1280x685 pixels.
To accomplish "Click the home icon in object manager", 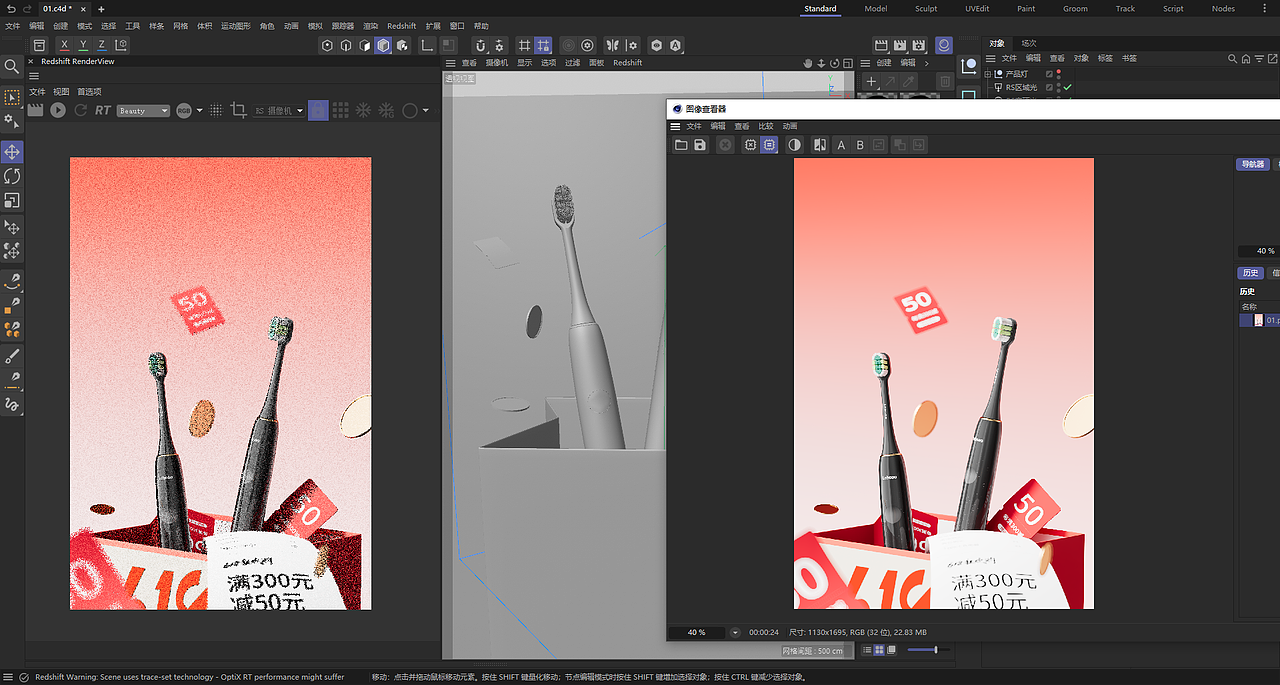I will [x=1245, y=58].
